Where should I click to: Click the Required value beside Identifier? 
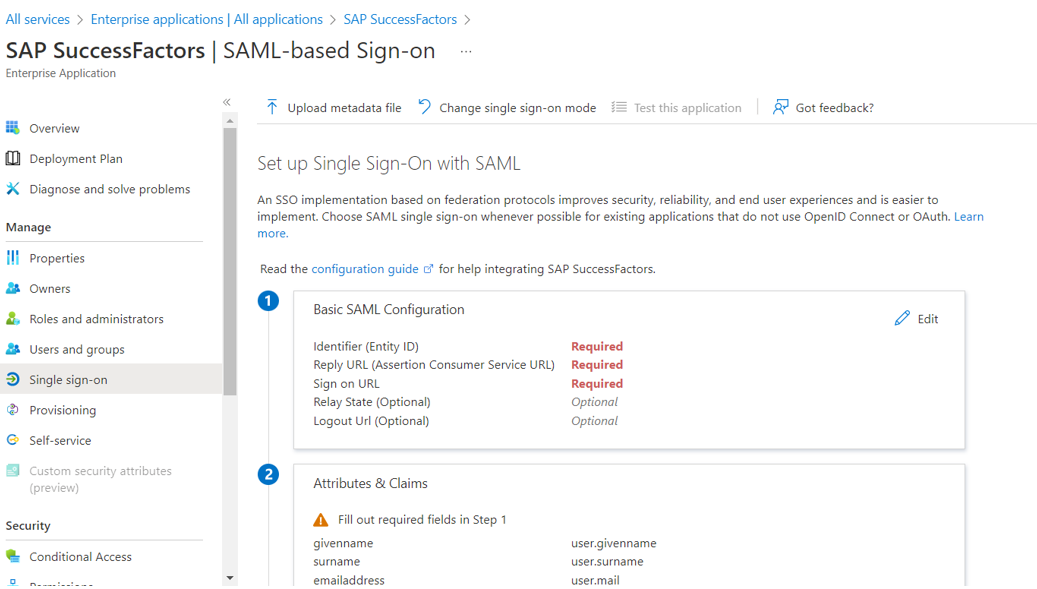click(597, 346)
